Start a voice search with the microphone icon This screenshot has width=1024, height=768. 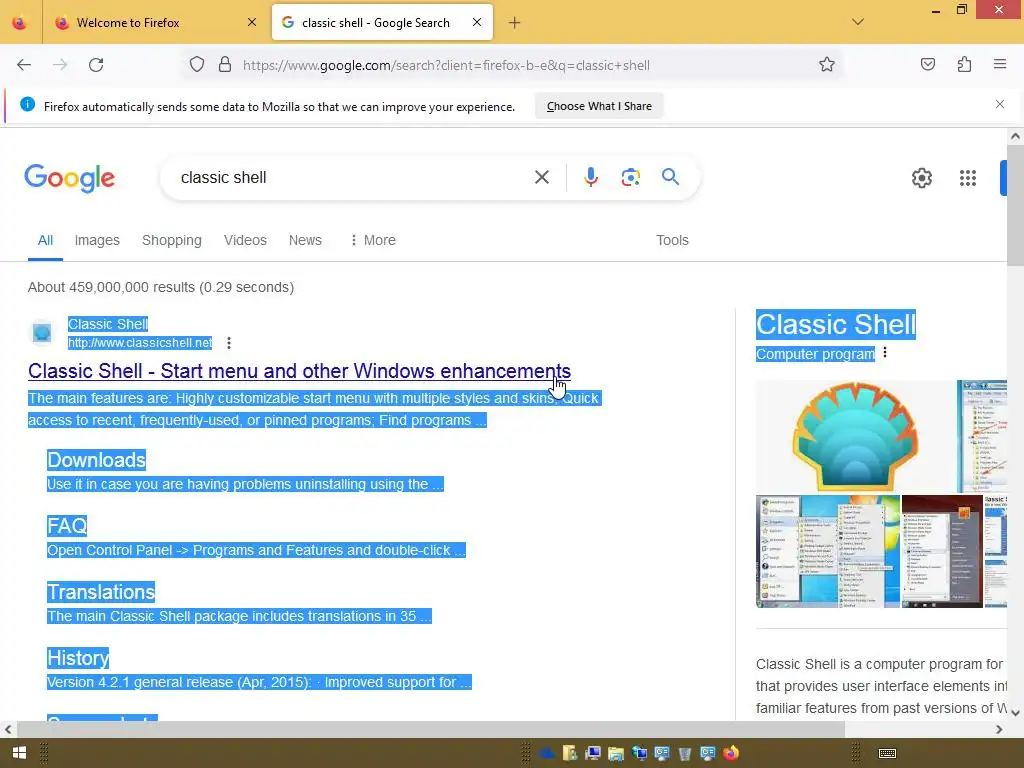[x=590, y=177]
